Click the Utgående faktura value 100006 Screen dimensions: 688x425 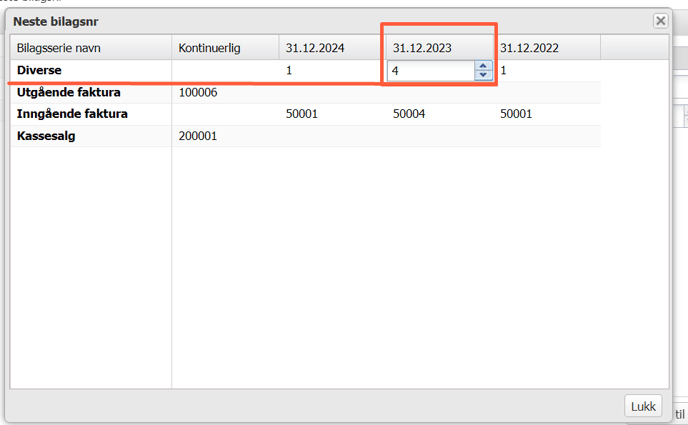pos(198,93)
